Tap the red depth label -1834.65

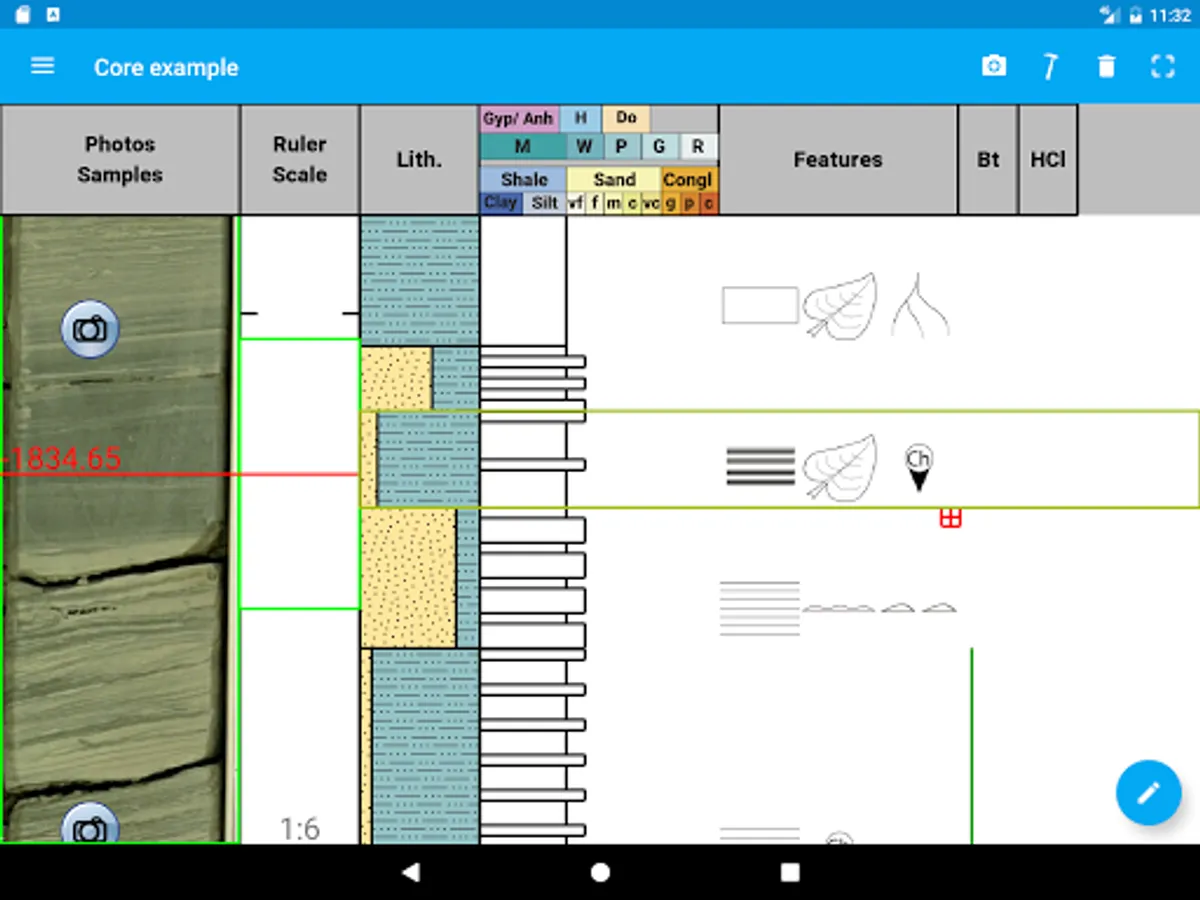pos(62,459)
